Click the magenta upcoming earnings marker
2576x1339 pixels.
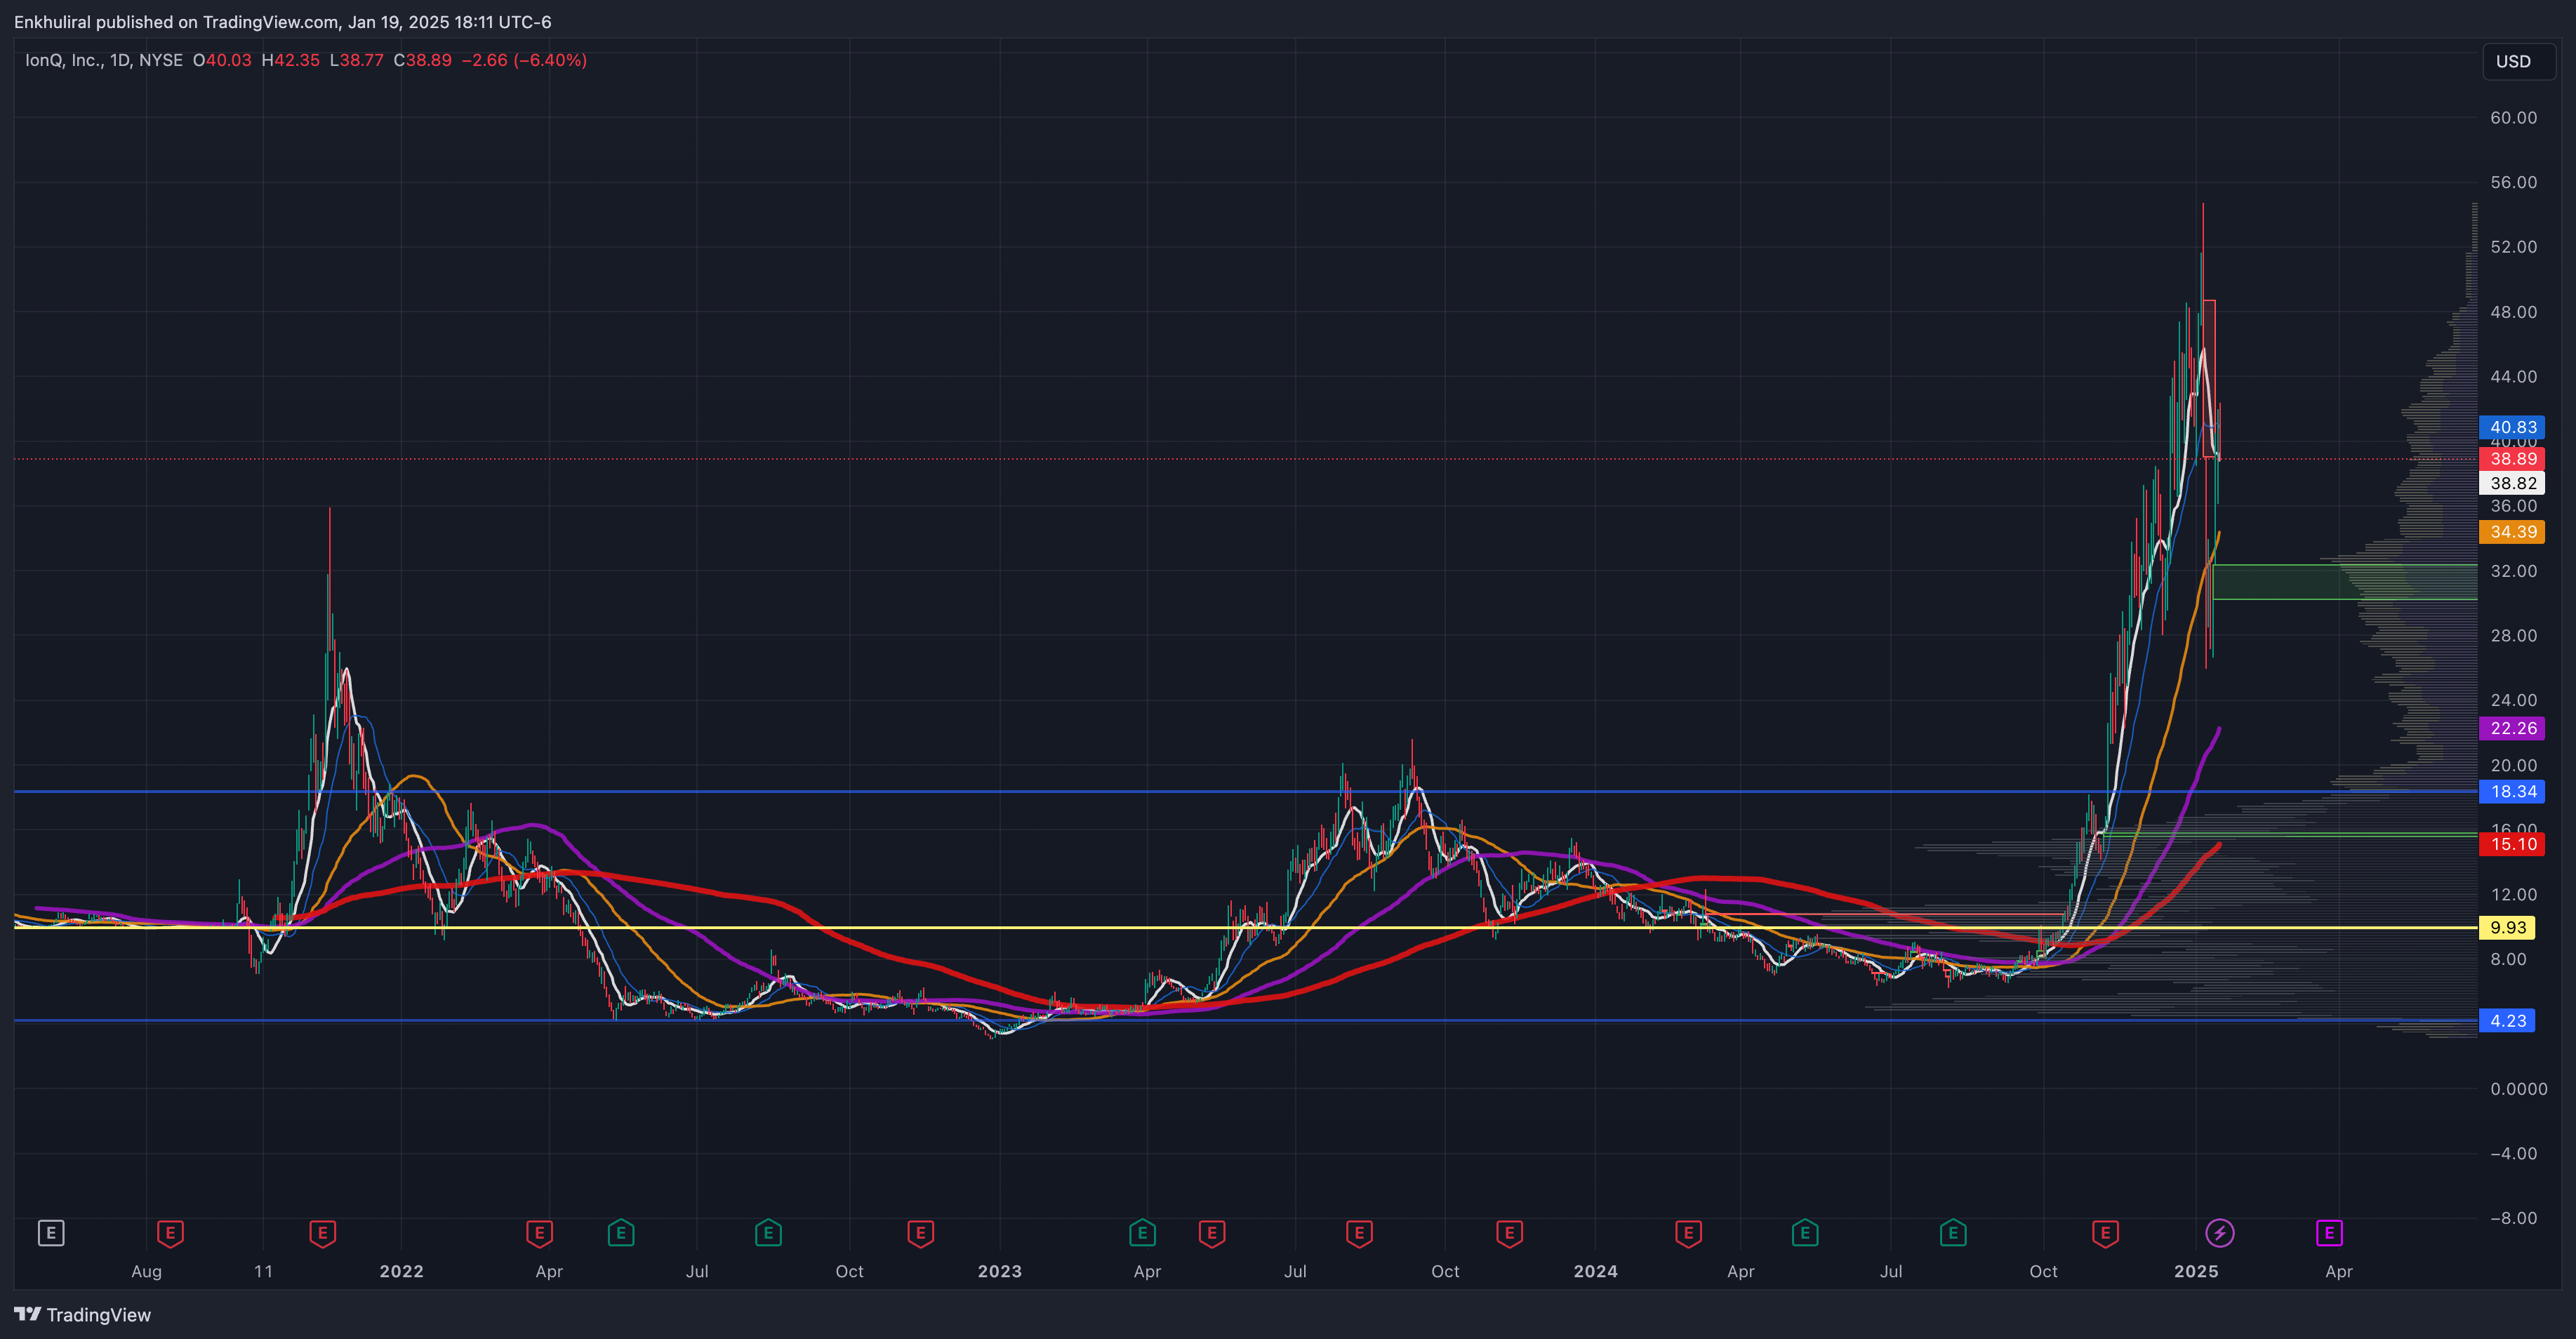[2329, 1233]
